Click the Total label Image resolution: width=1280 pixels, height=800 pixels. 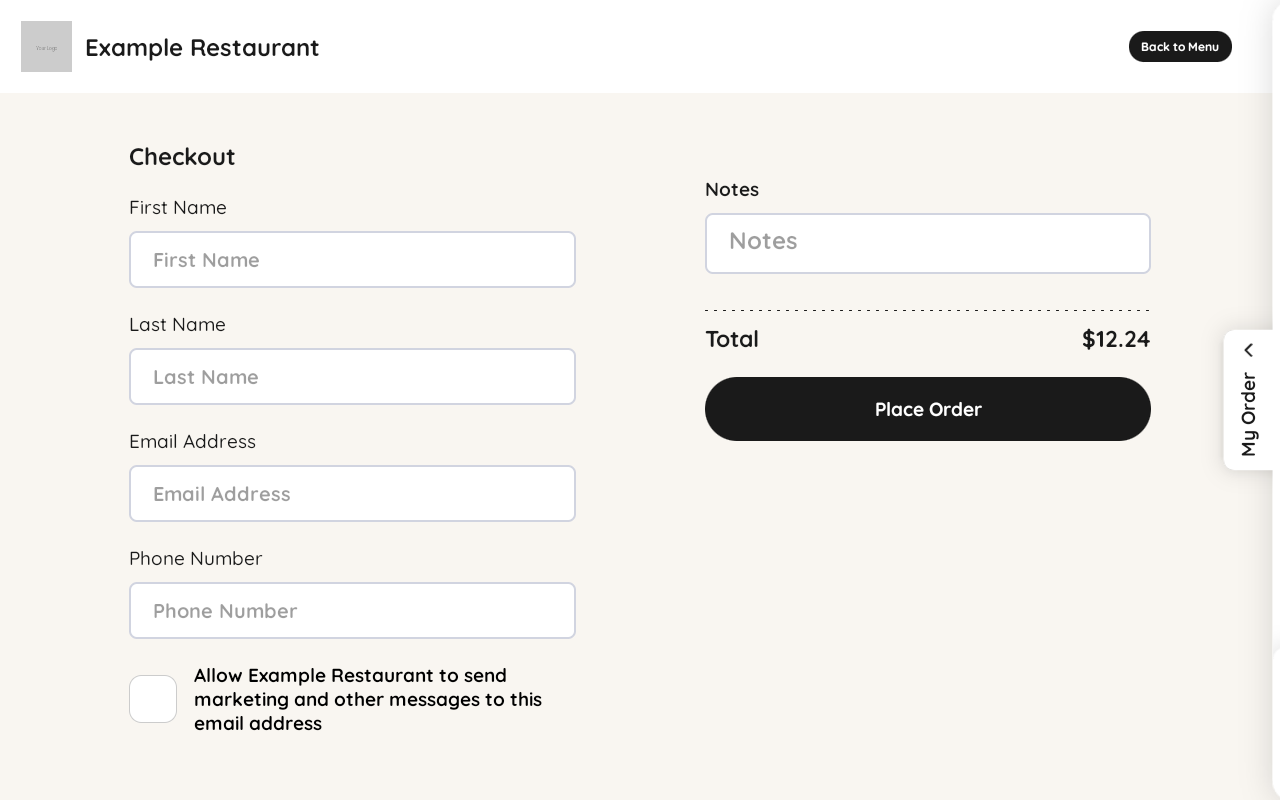pos(732,339)
